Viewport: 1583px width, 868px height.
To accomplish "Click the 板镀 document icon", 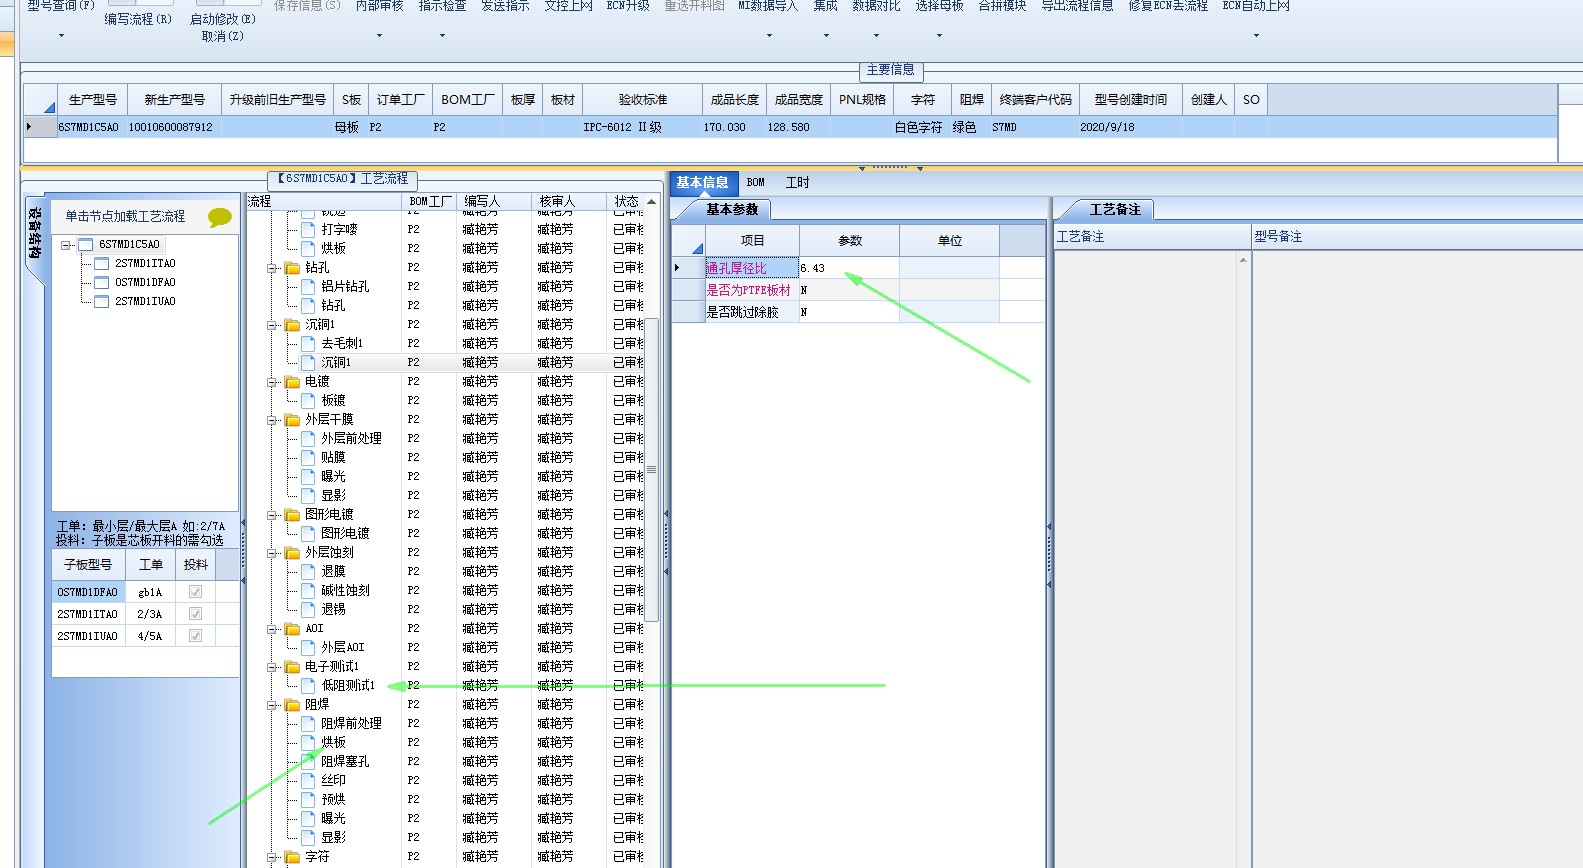I will click(x=308, y=400).
